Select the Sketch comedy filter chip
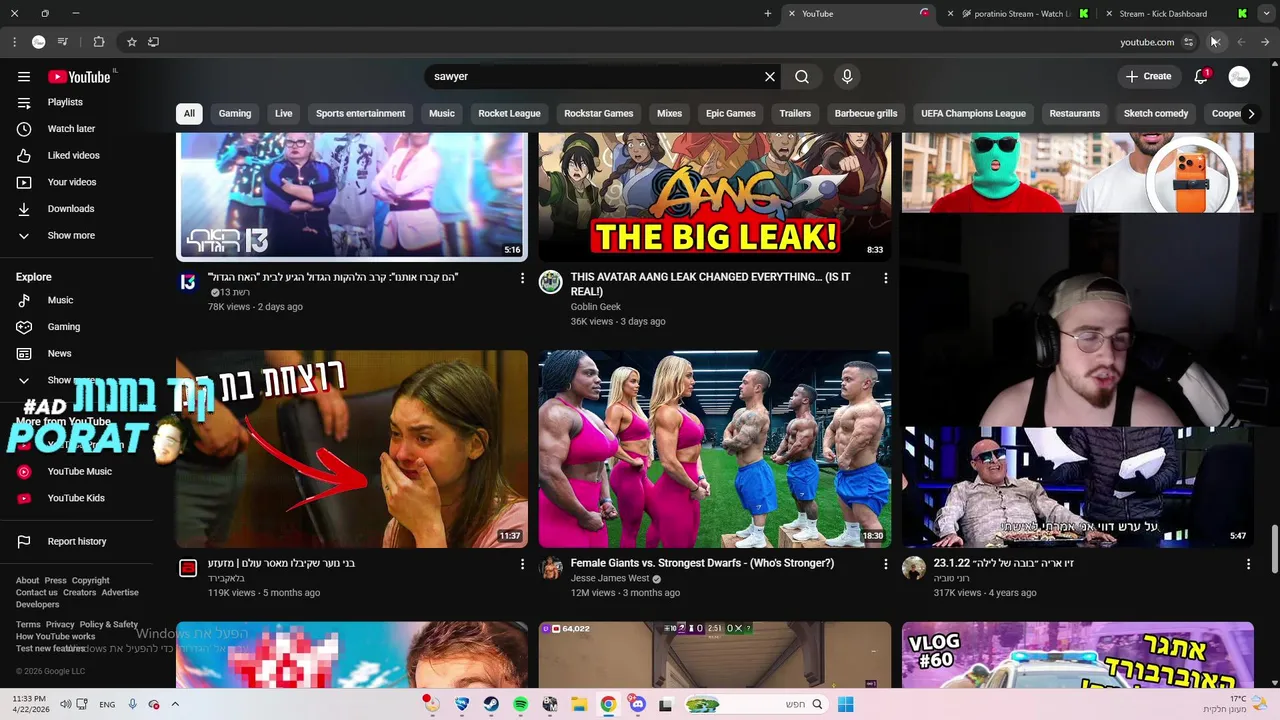This screenshot has width=1280, height=720. coord(1156,114)
